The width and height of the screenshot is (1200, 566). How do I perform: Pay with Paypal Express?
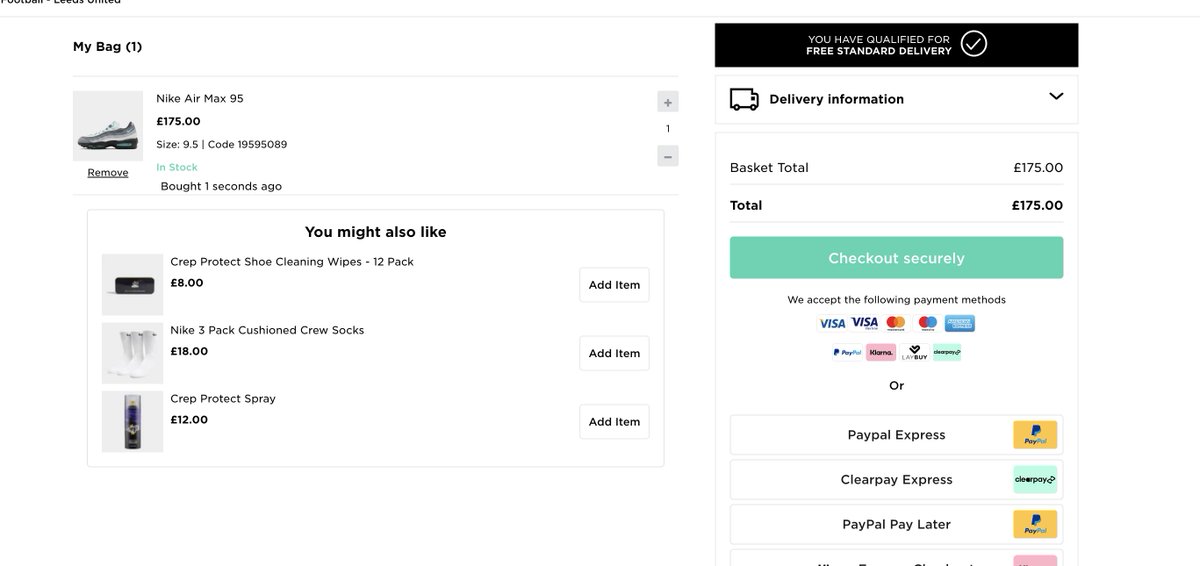pyautogui.click(x=896, y=435)
